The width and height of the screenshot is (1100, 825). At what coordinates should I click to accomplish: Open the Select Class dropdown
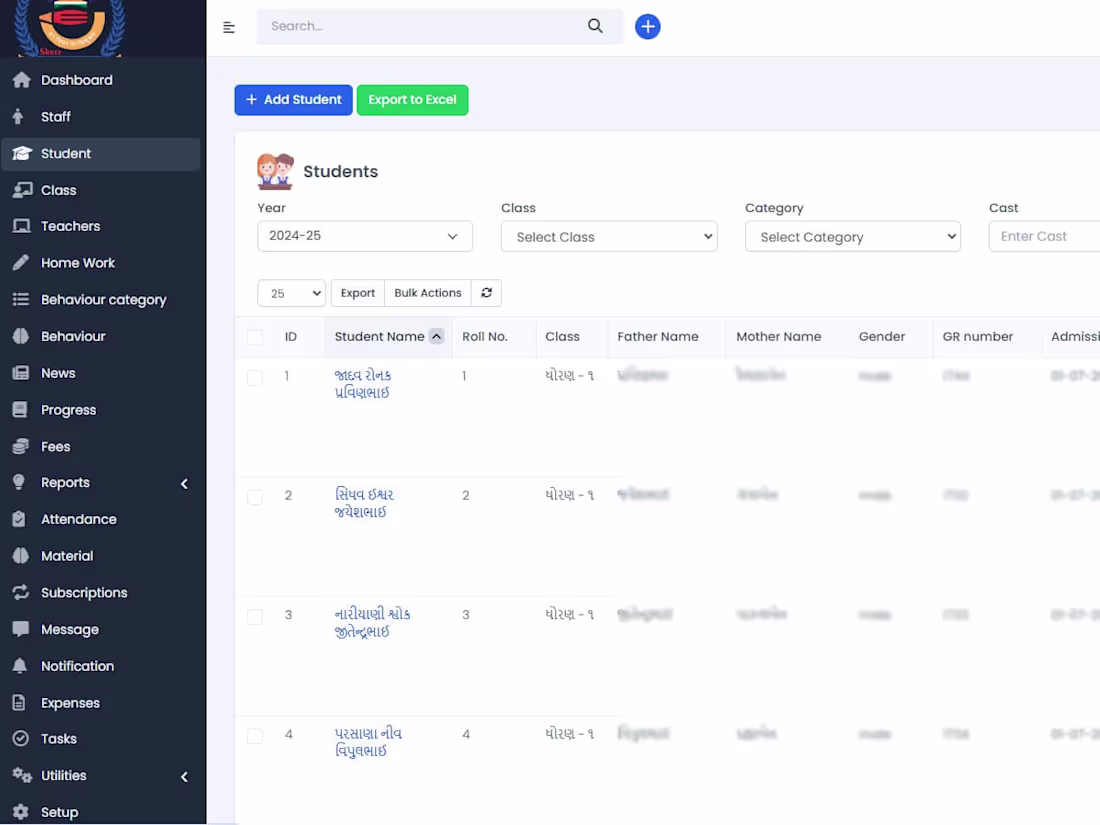pyautogui.click(x=609, y=237)
